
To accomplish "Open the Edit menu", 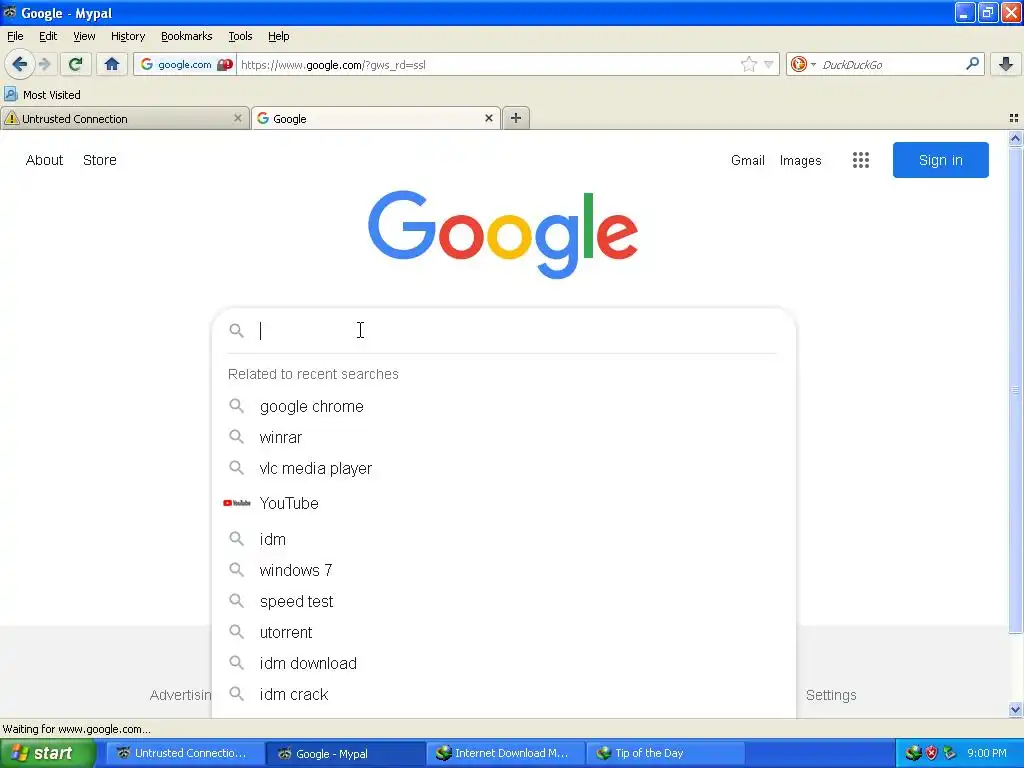I will 48,36.
